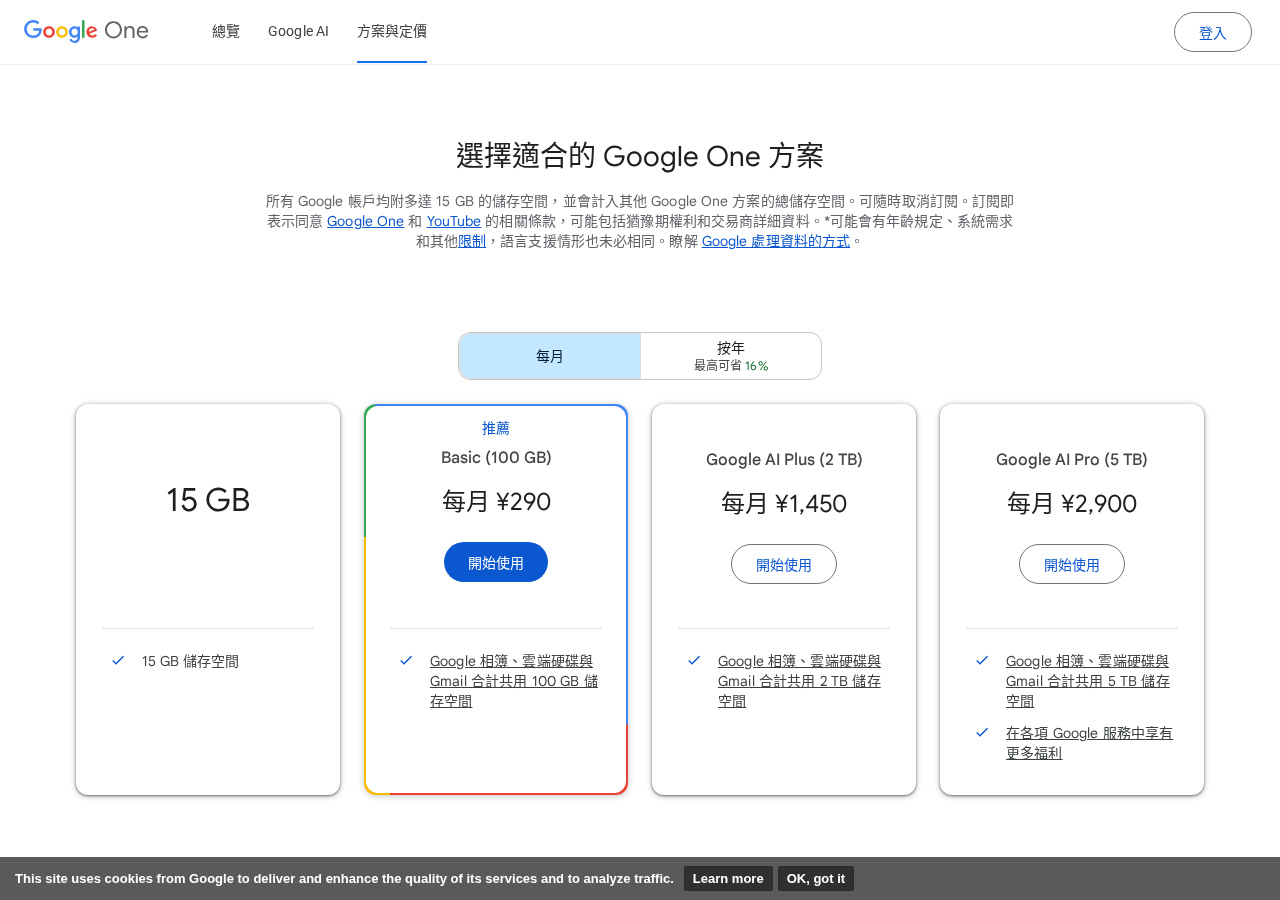The height and width of the screenshot is (900, 1280).
Task: Open the 總覽 navigation tab
Action: click(x=226, y=31)
